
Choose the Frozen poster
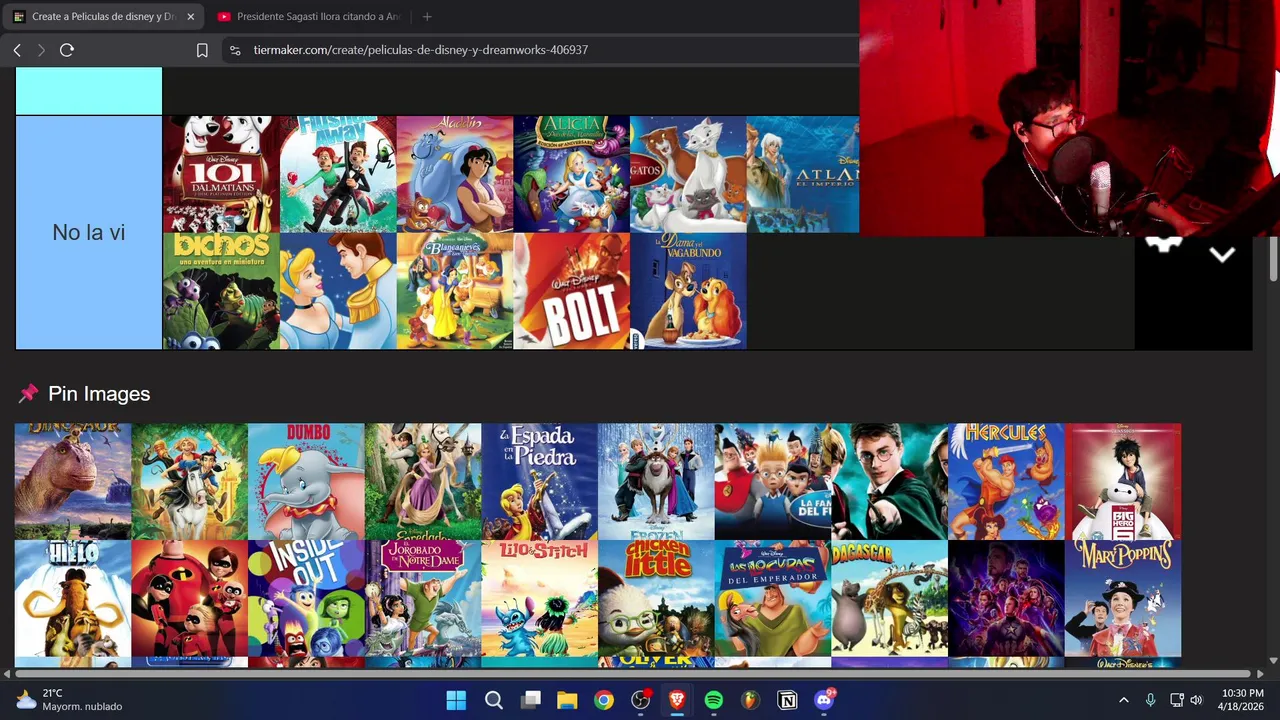click(x=656, y=481)
